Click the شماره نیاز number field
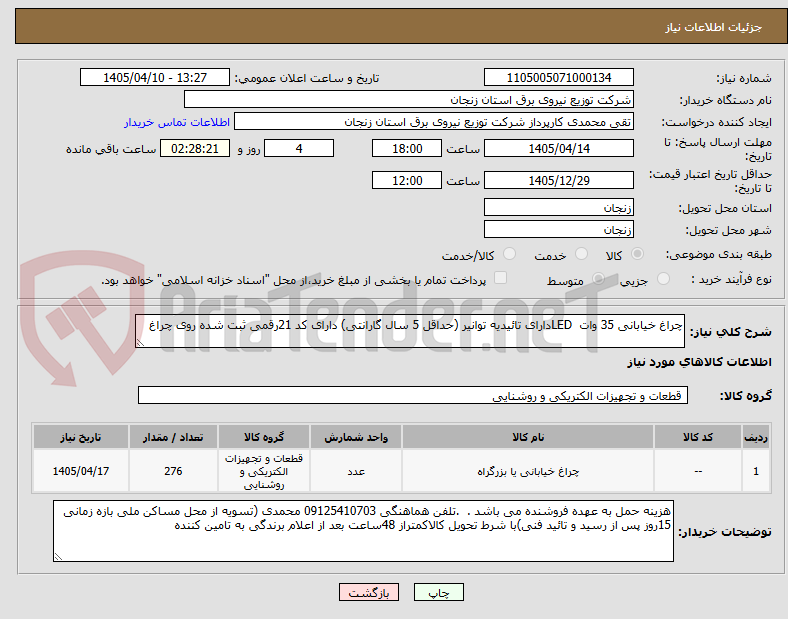 coord(559,77)
